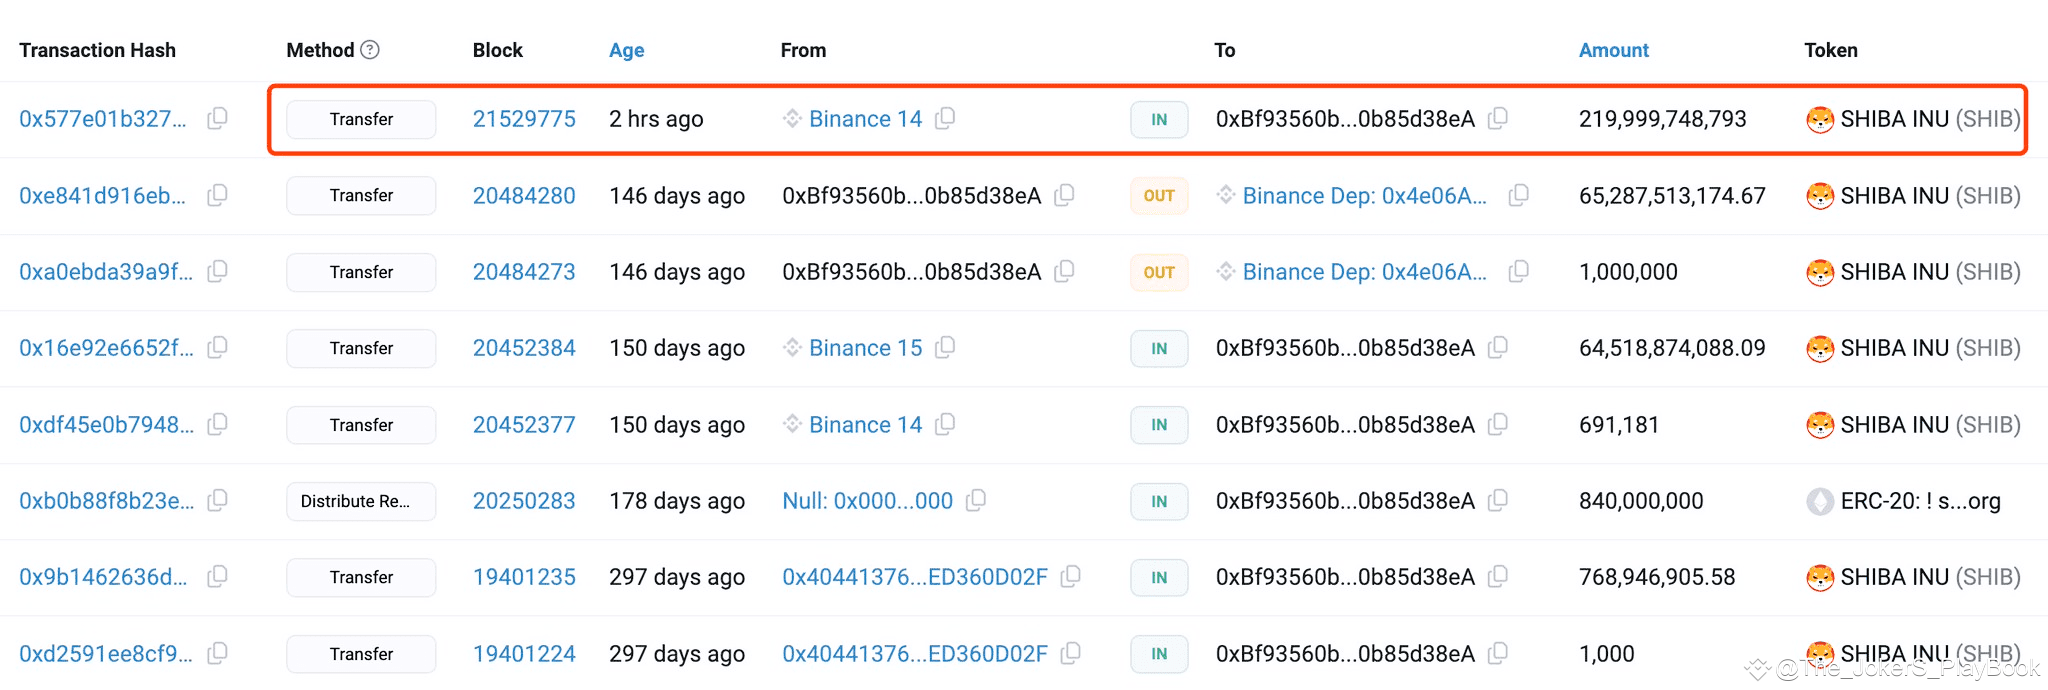
Task: Click SHIBA INU token icon in 146 days 65,287,513,174.67 row
Action: [1820, 196]
